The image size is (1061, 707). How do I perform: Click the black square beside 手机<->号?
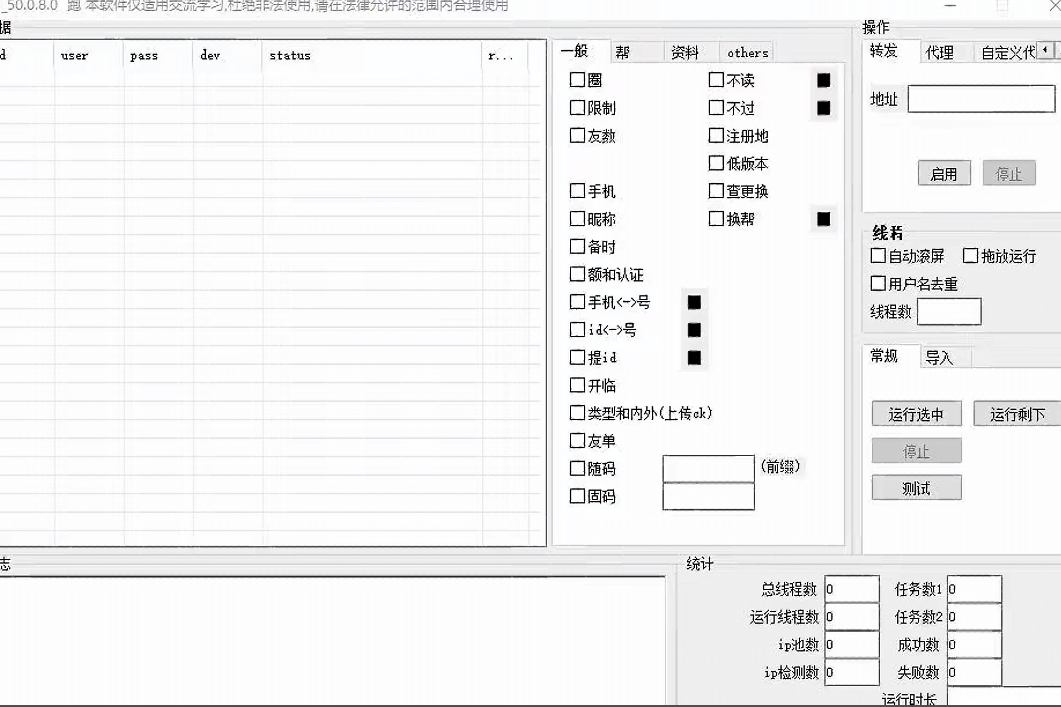[x=694, y=302]
